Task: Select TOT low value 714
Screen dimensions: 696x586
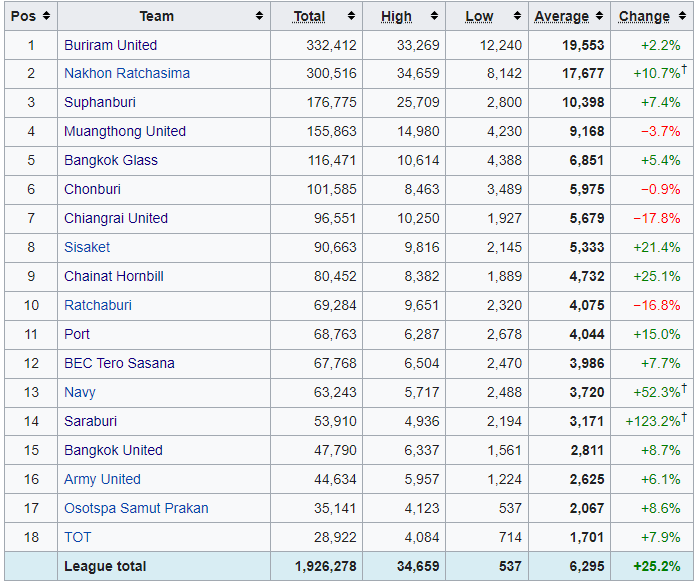Action: tap(510, 537)
